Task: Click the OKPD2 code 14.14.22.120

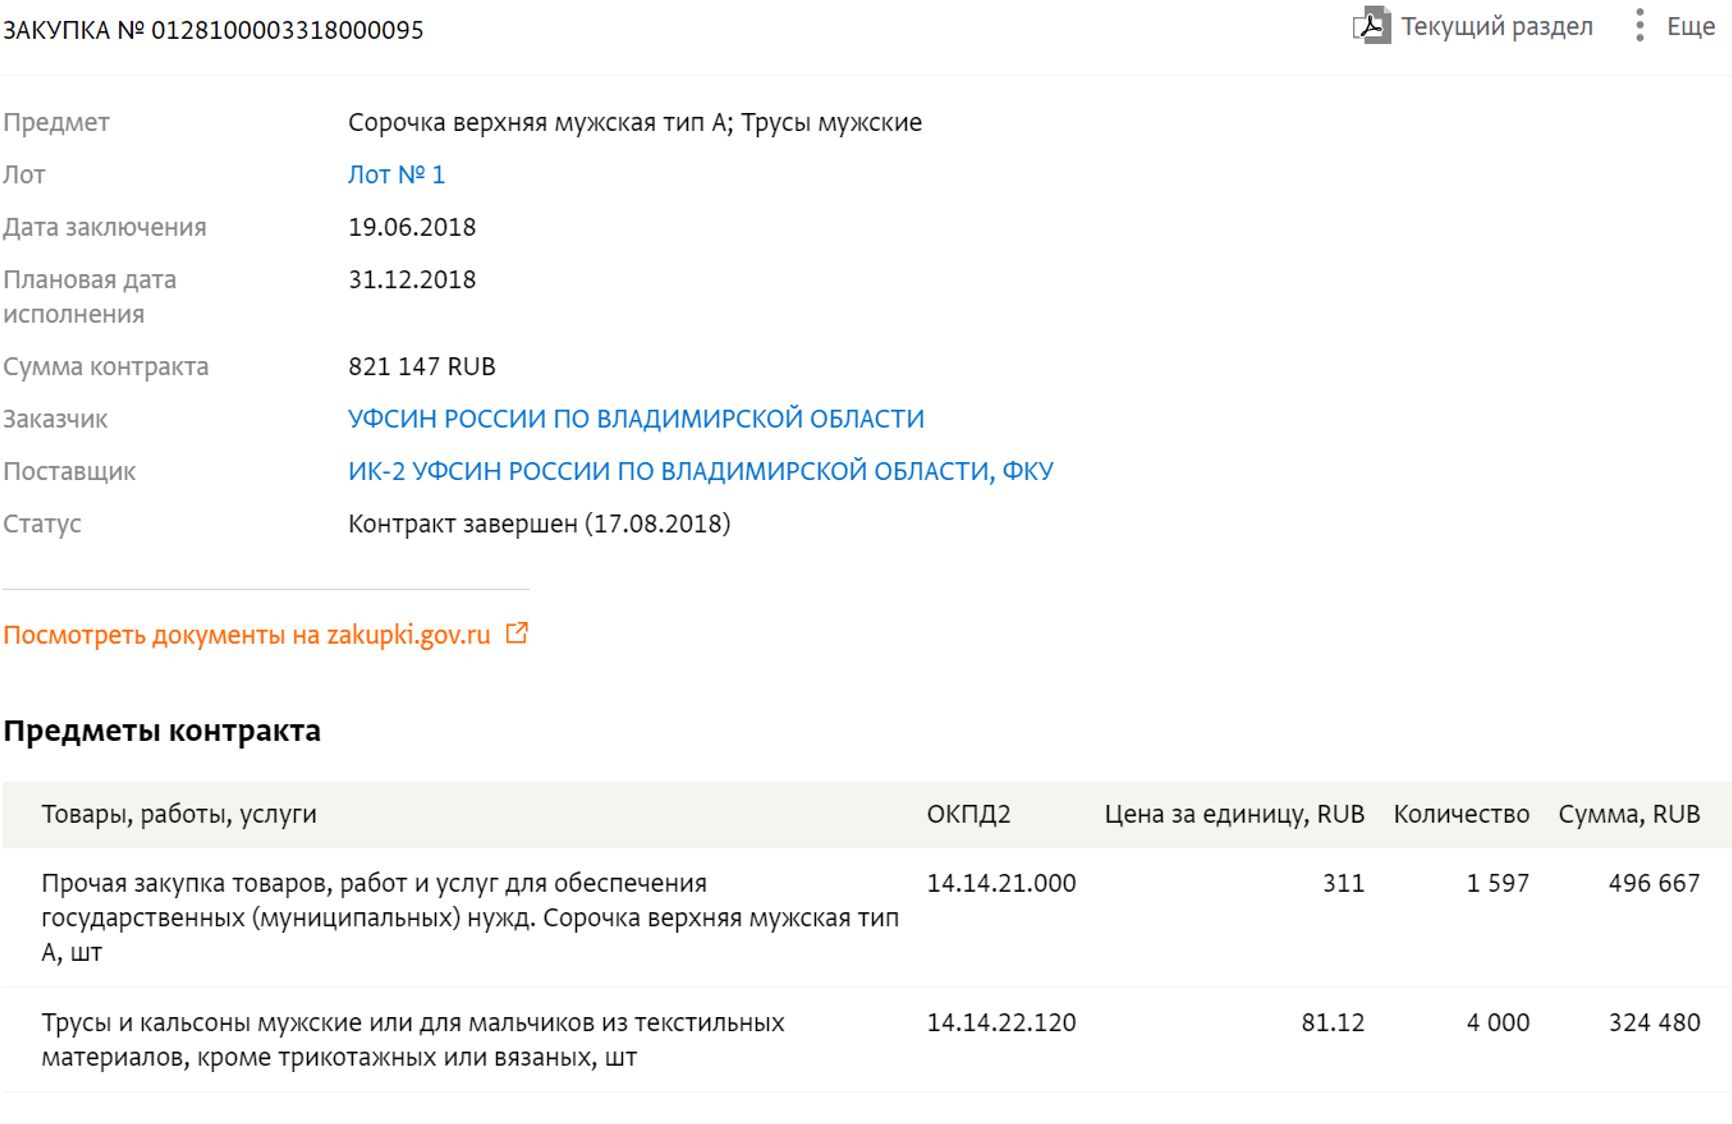Action: [1001, 1023]
